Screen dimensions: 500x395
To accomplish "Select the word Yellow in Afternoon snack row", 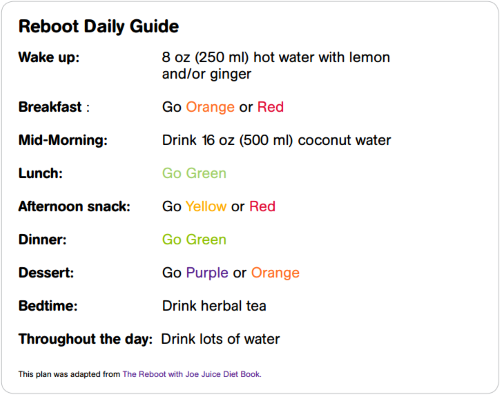I will [x=206, y=206].
